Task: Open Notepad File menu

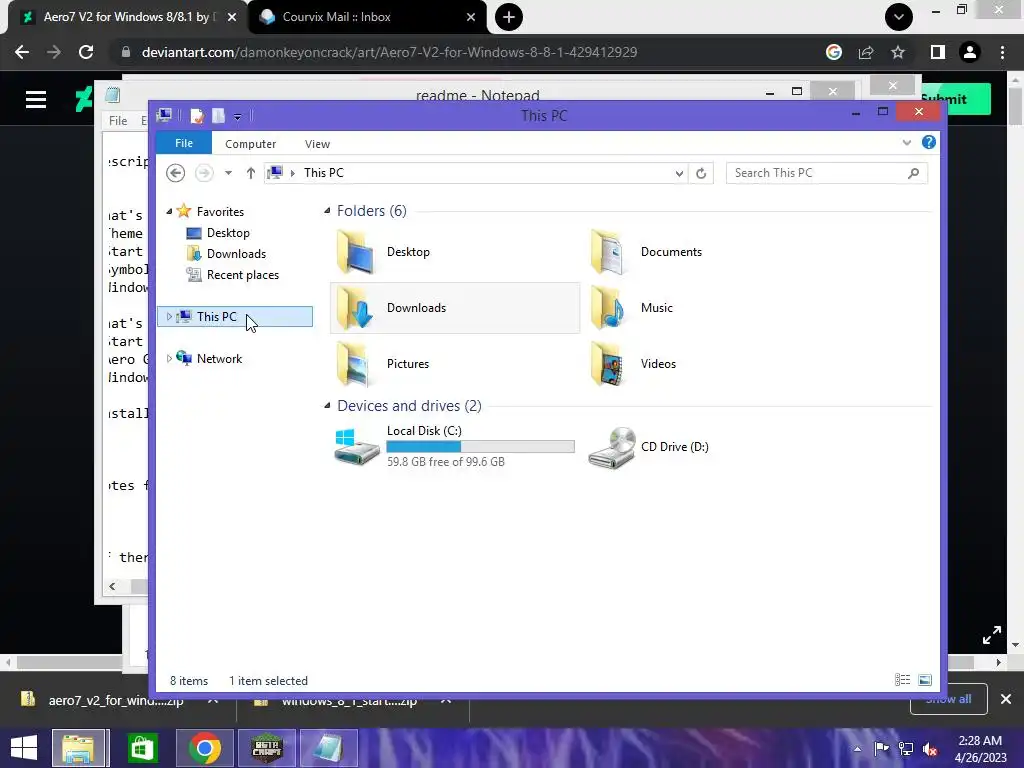Action: pyautogui.click(x=118, y=120)
